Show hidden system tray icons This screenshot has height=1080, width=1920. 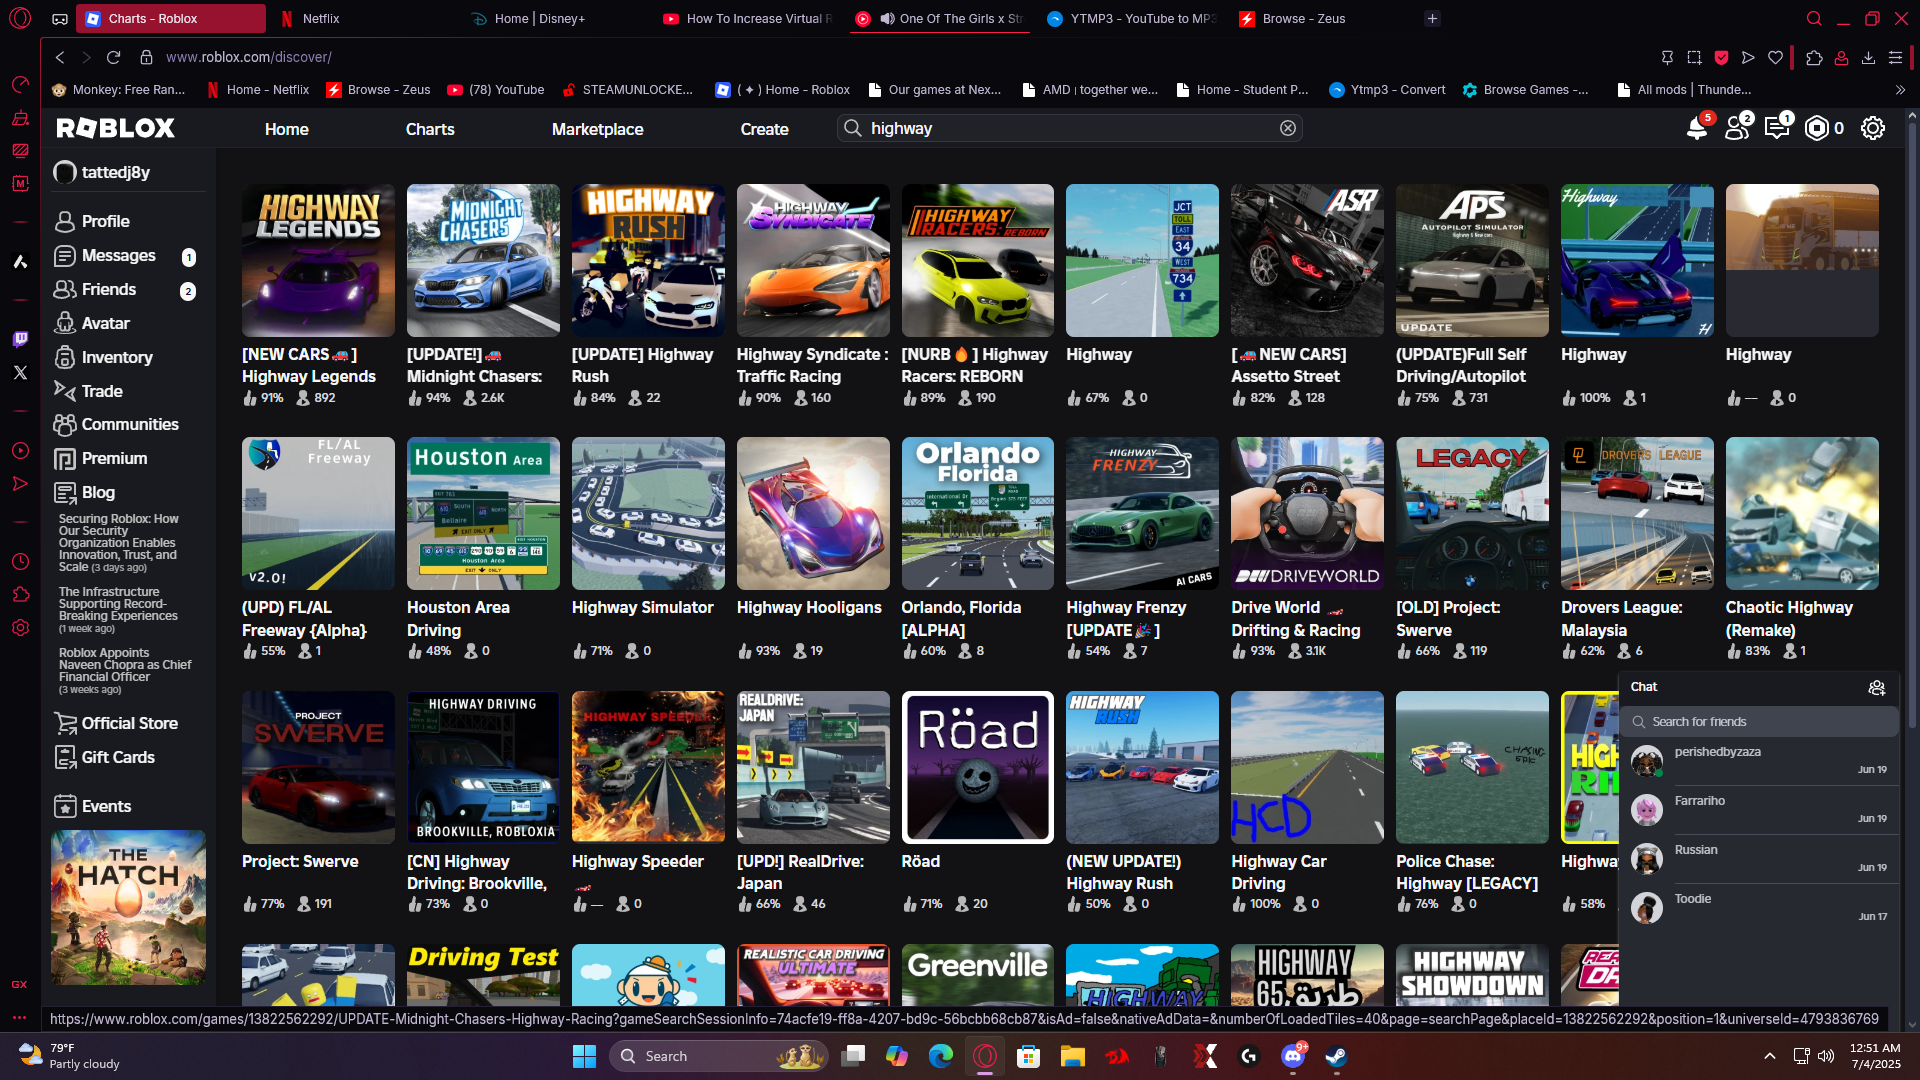click(1769, 1056)
